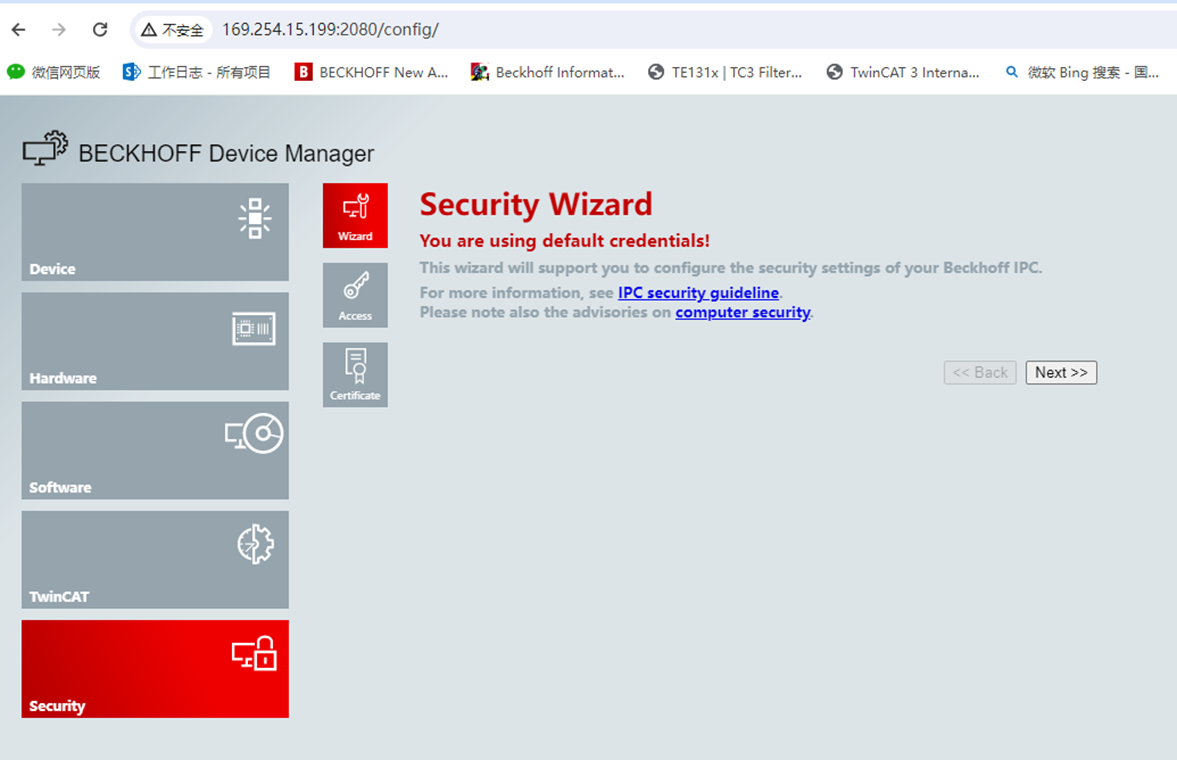Click the default credentials warning text
The height and width of the screenshot is (760, 1177).
[x=564, y=240]
